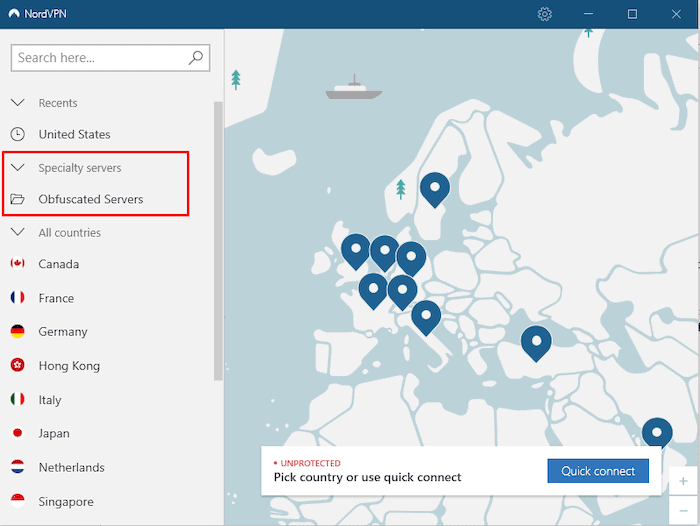
Task: Click the Canada flag icon
Action: [17, 264]
